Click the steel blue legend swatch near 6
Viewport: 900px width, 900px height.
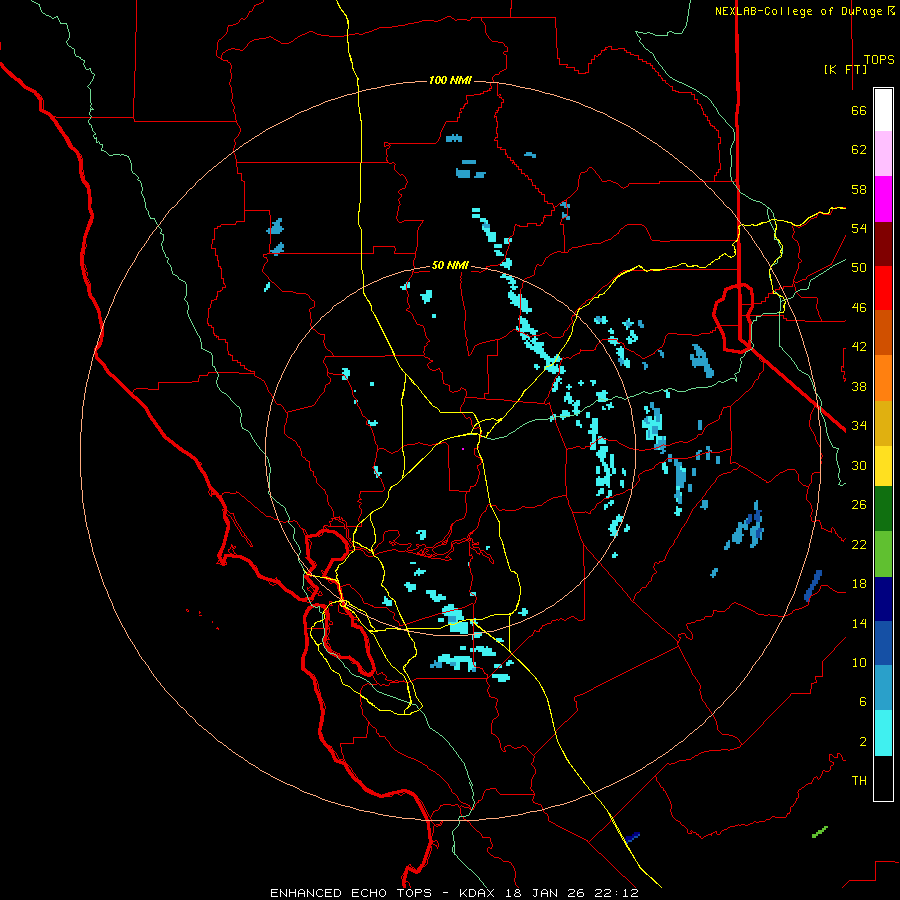click(x=883, y=687)
